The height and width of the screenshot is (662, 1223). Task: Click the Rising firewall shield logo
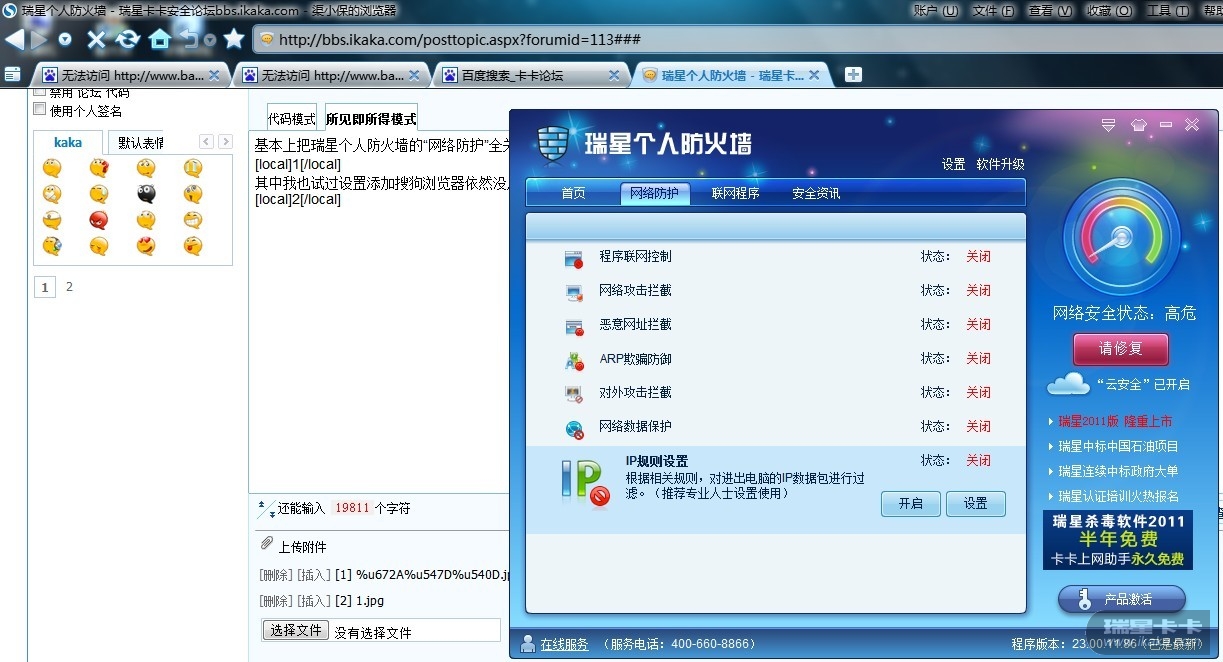pyautogui.click(x=553, y=143)
